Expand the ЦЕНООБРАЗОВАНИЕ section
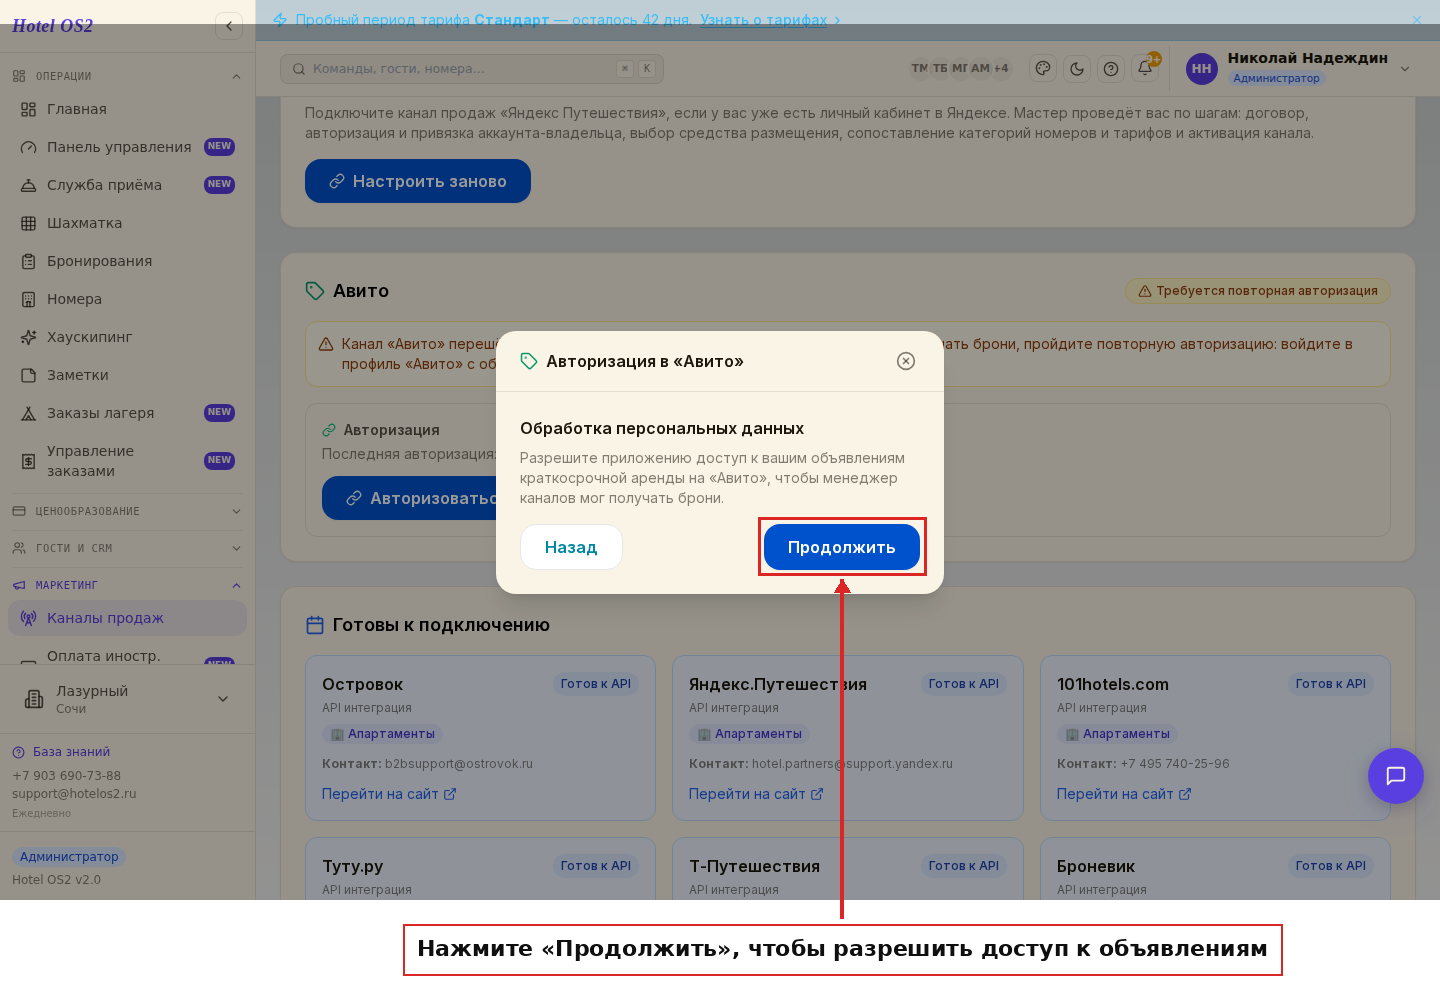 (x=127, y=511)
